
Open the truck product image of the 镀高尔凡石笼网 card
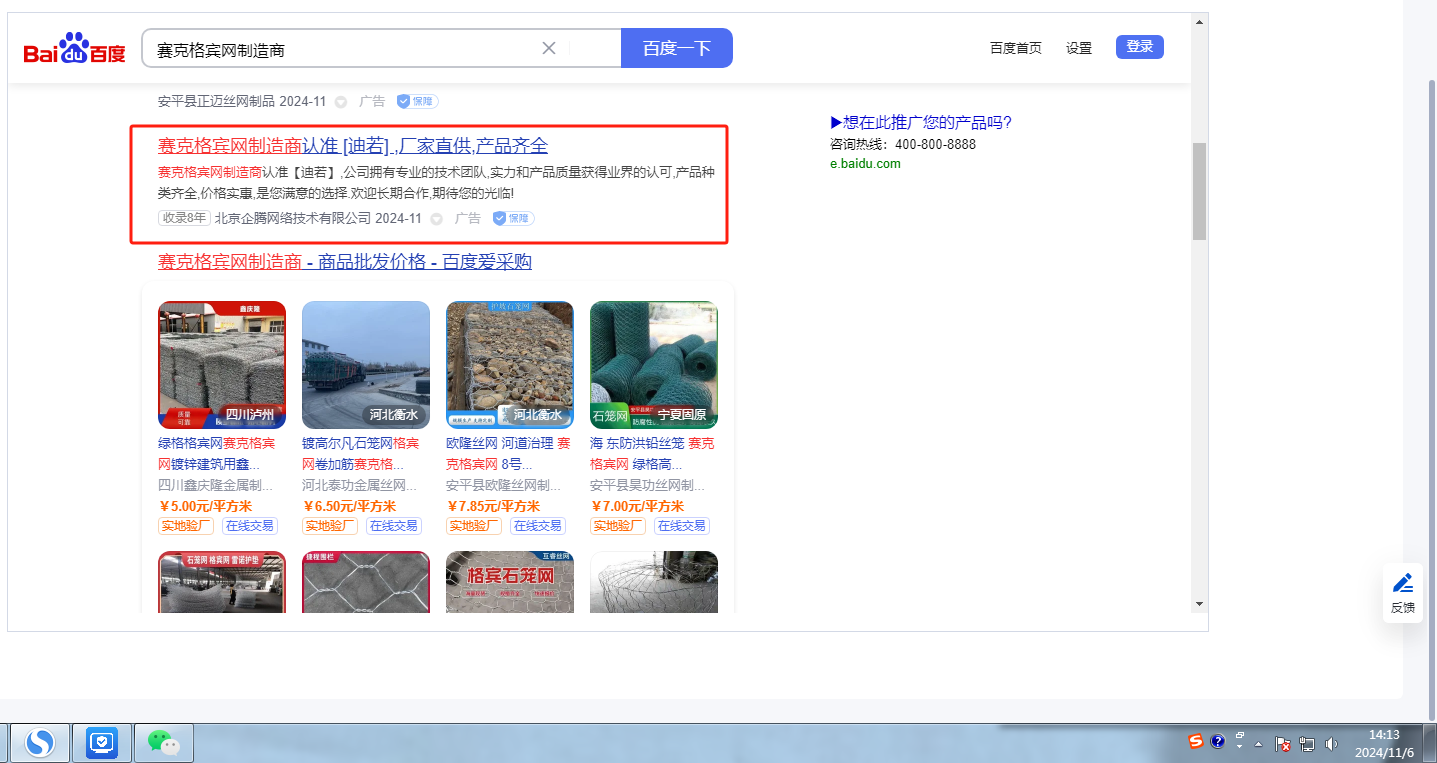point(366,365)
